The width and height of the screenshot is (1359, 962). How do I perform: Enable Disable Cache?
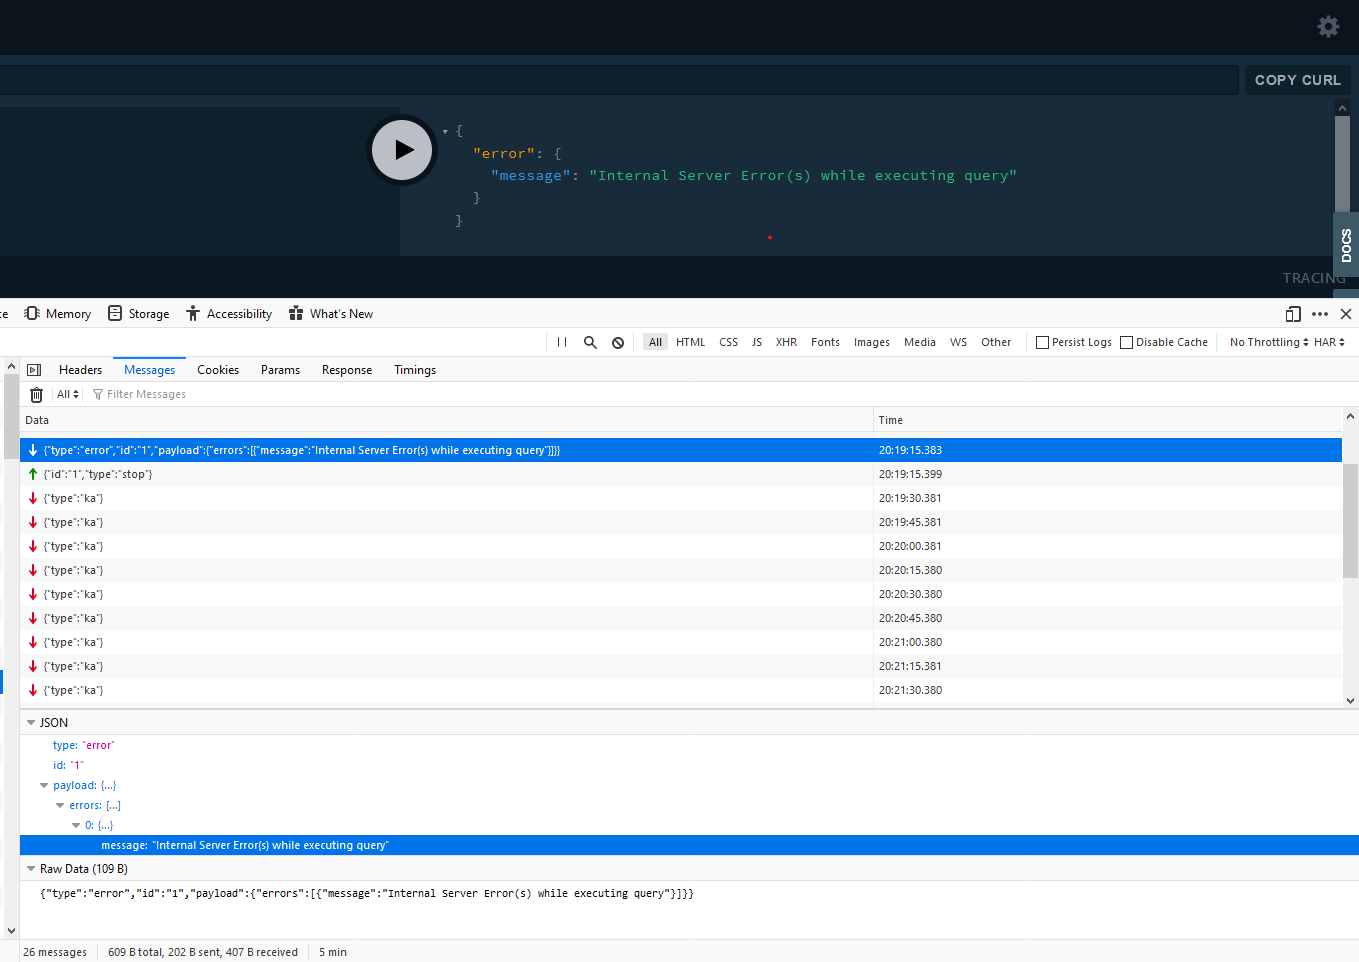[x=1125, y=341]
